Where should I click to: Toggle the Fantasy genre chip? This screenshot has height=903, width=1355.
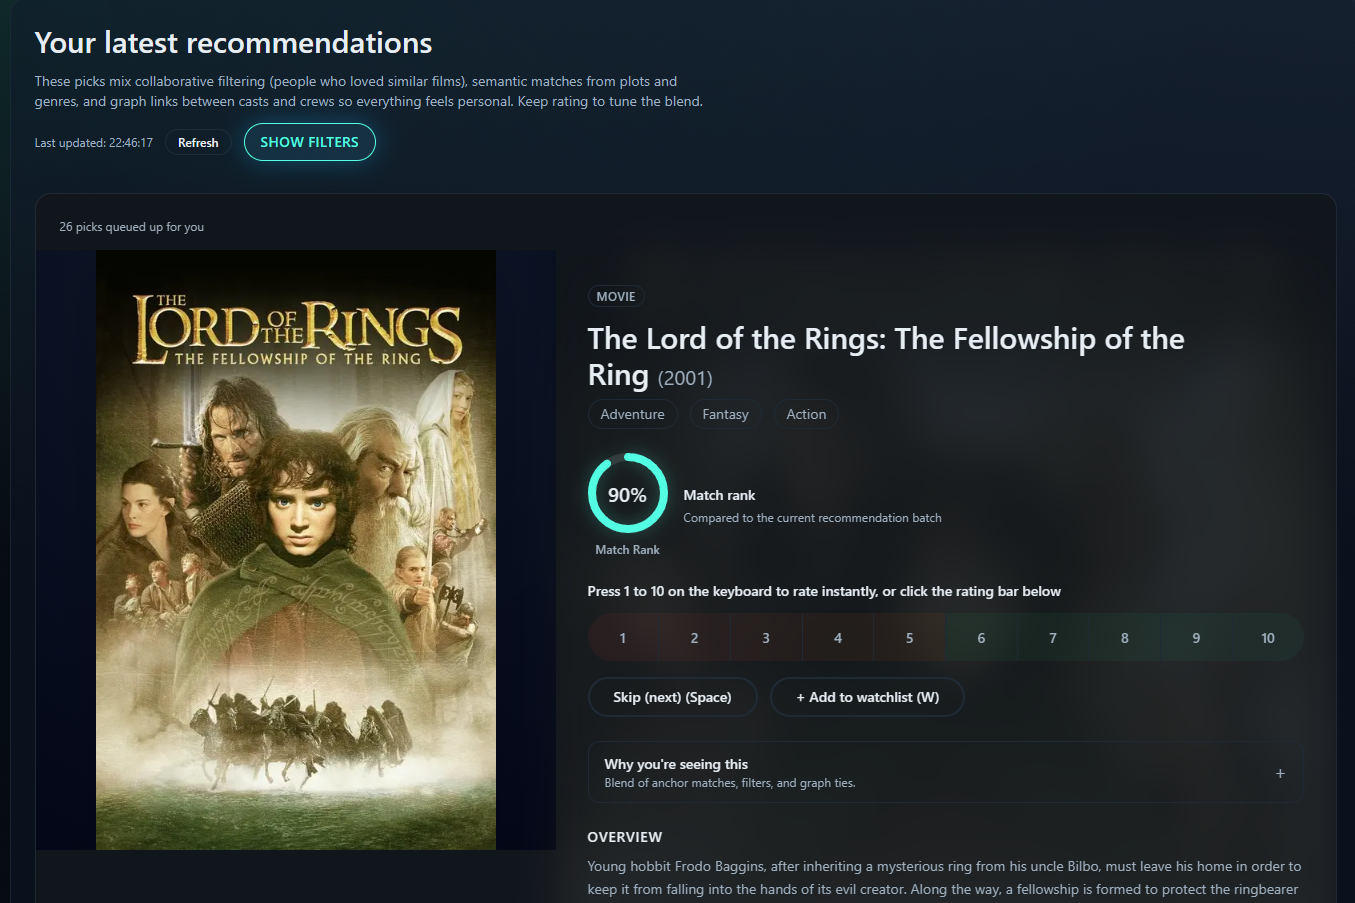coord(724,413)
